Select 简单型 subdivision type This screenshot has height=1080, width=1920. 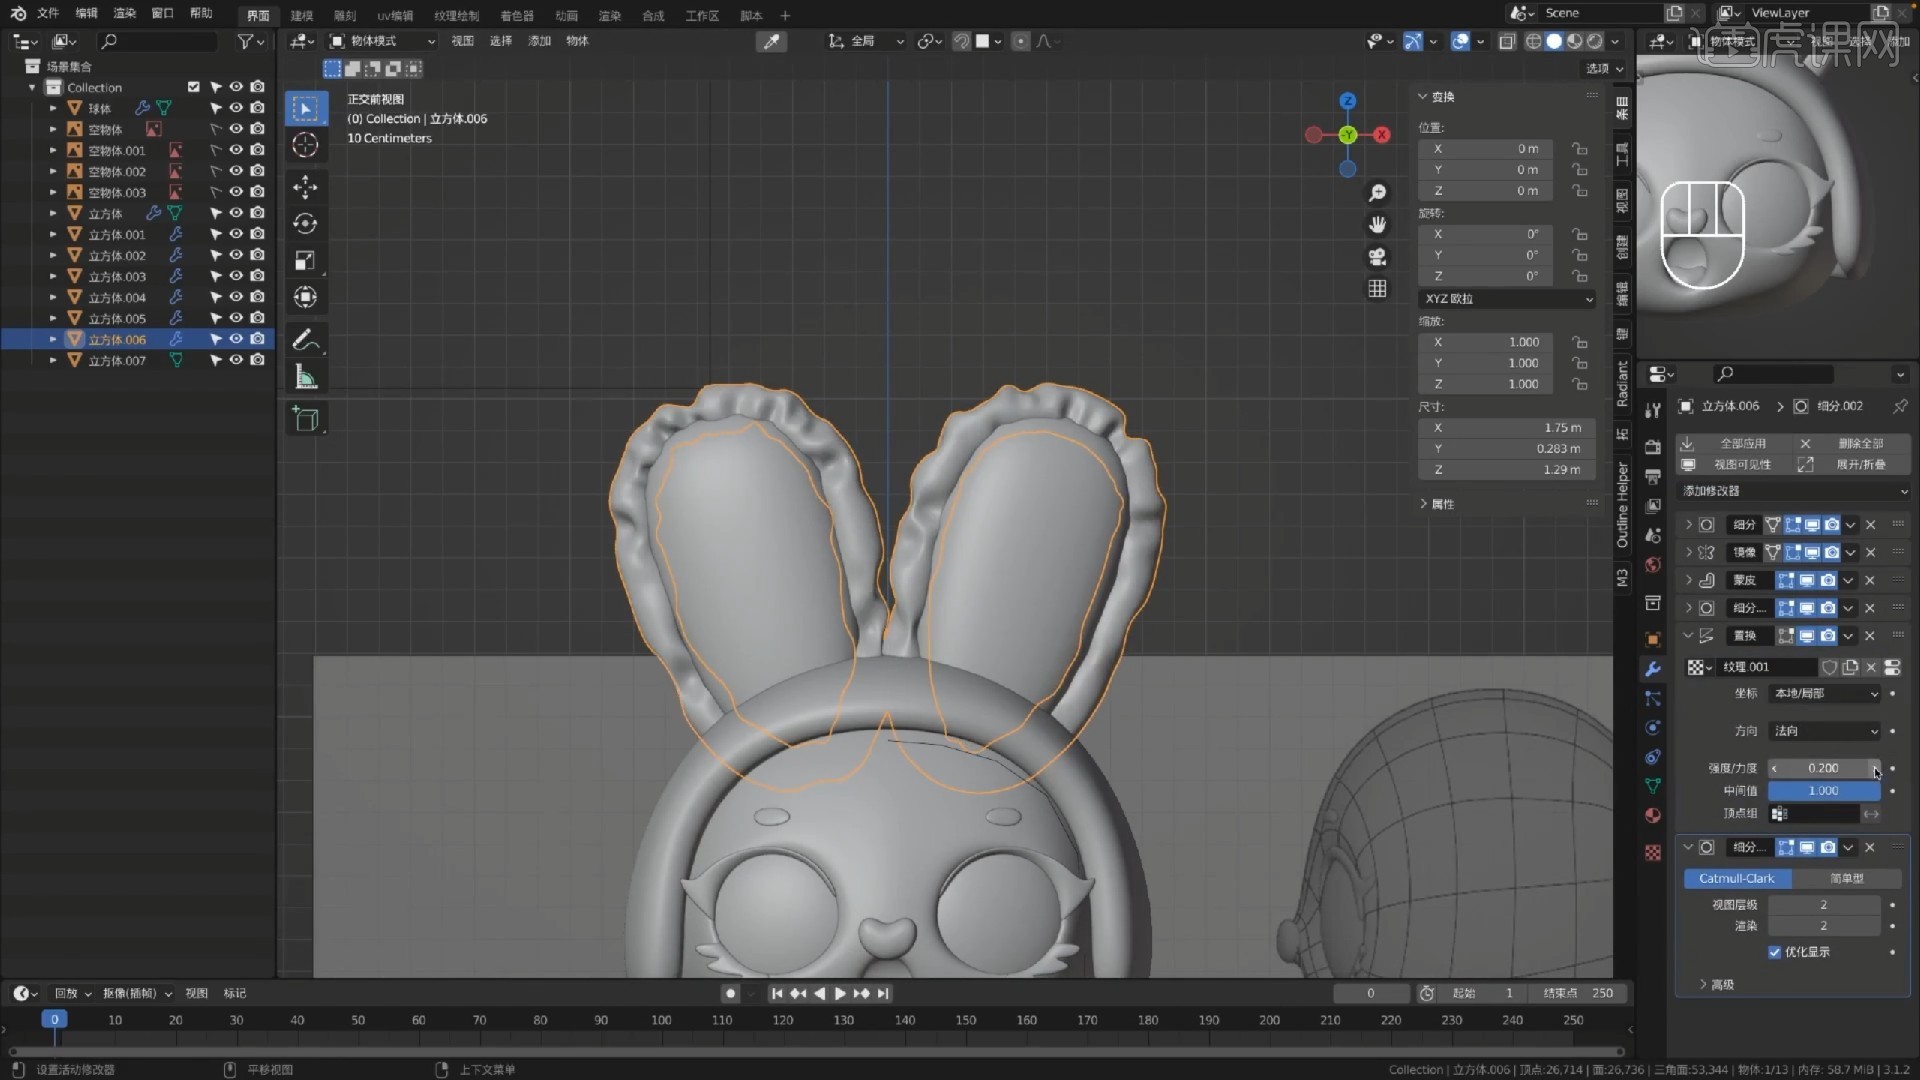(1846, 878)
